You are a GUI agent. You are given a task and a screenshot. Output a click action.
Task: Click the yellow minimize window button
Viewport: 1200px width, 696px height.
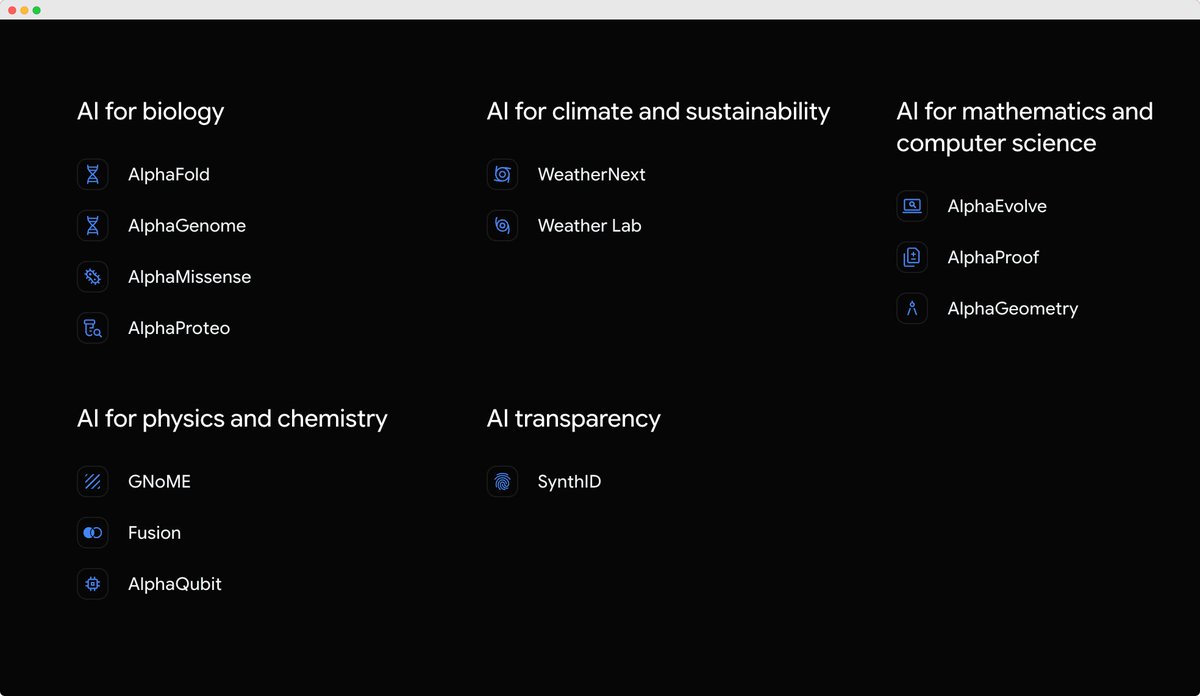pyautogui.click(x=25, y=10)
